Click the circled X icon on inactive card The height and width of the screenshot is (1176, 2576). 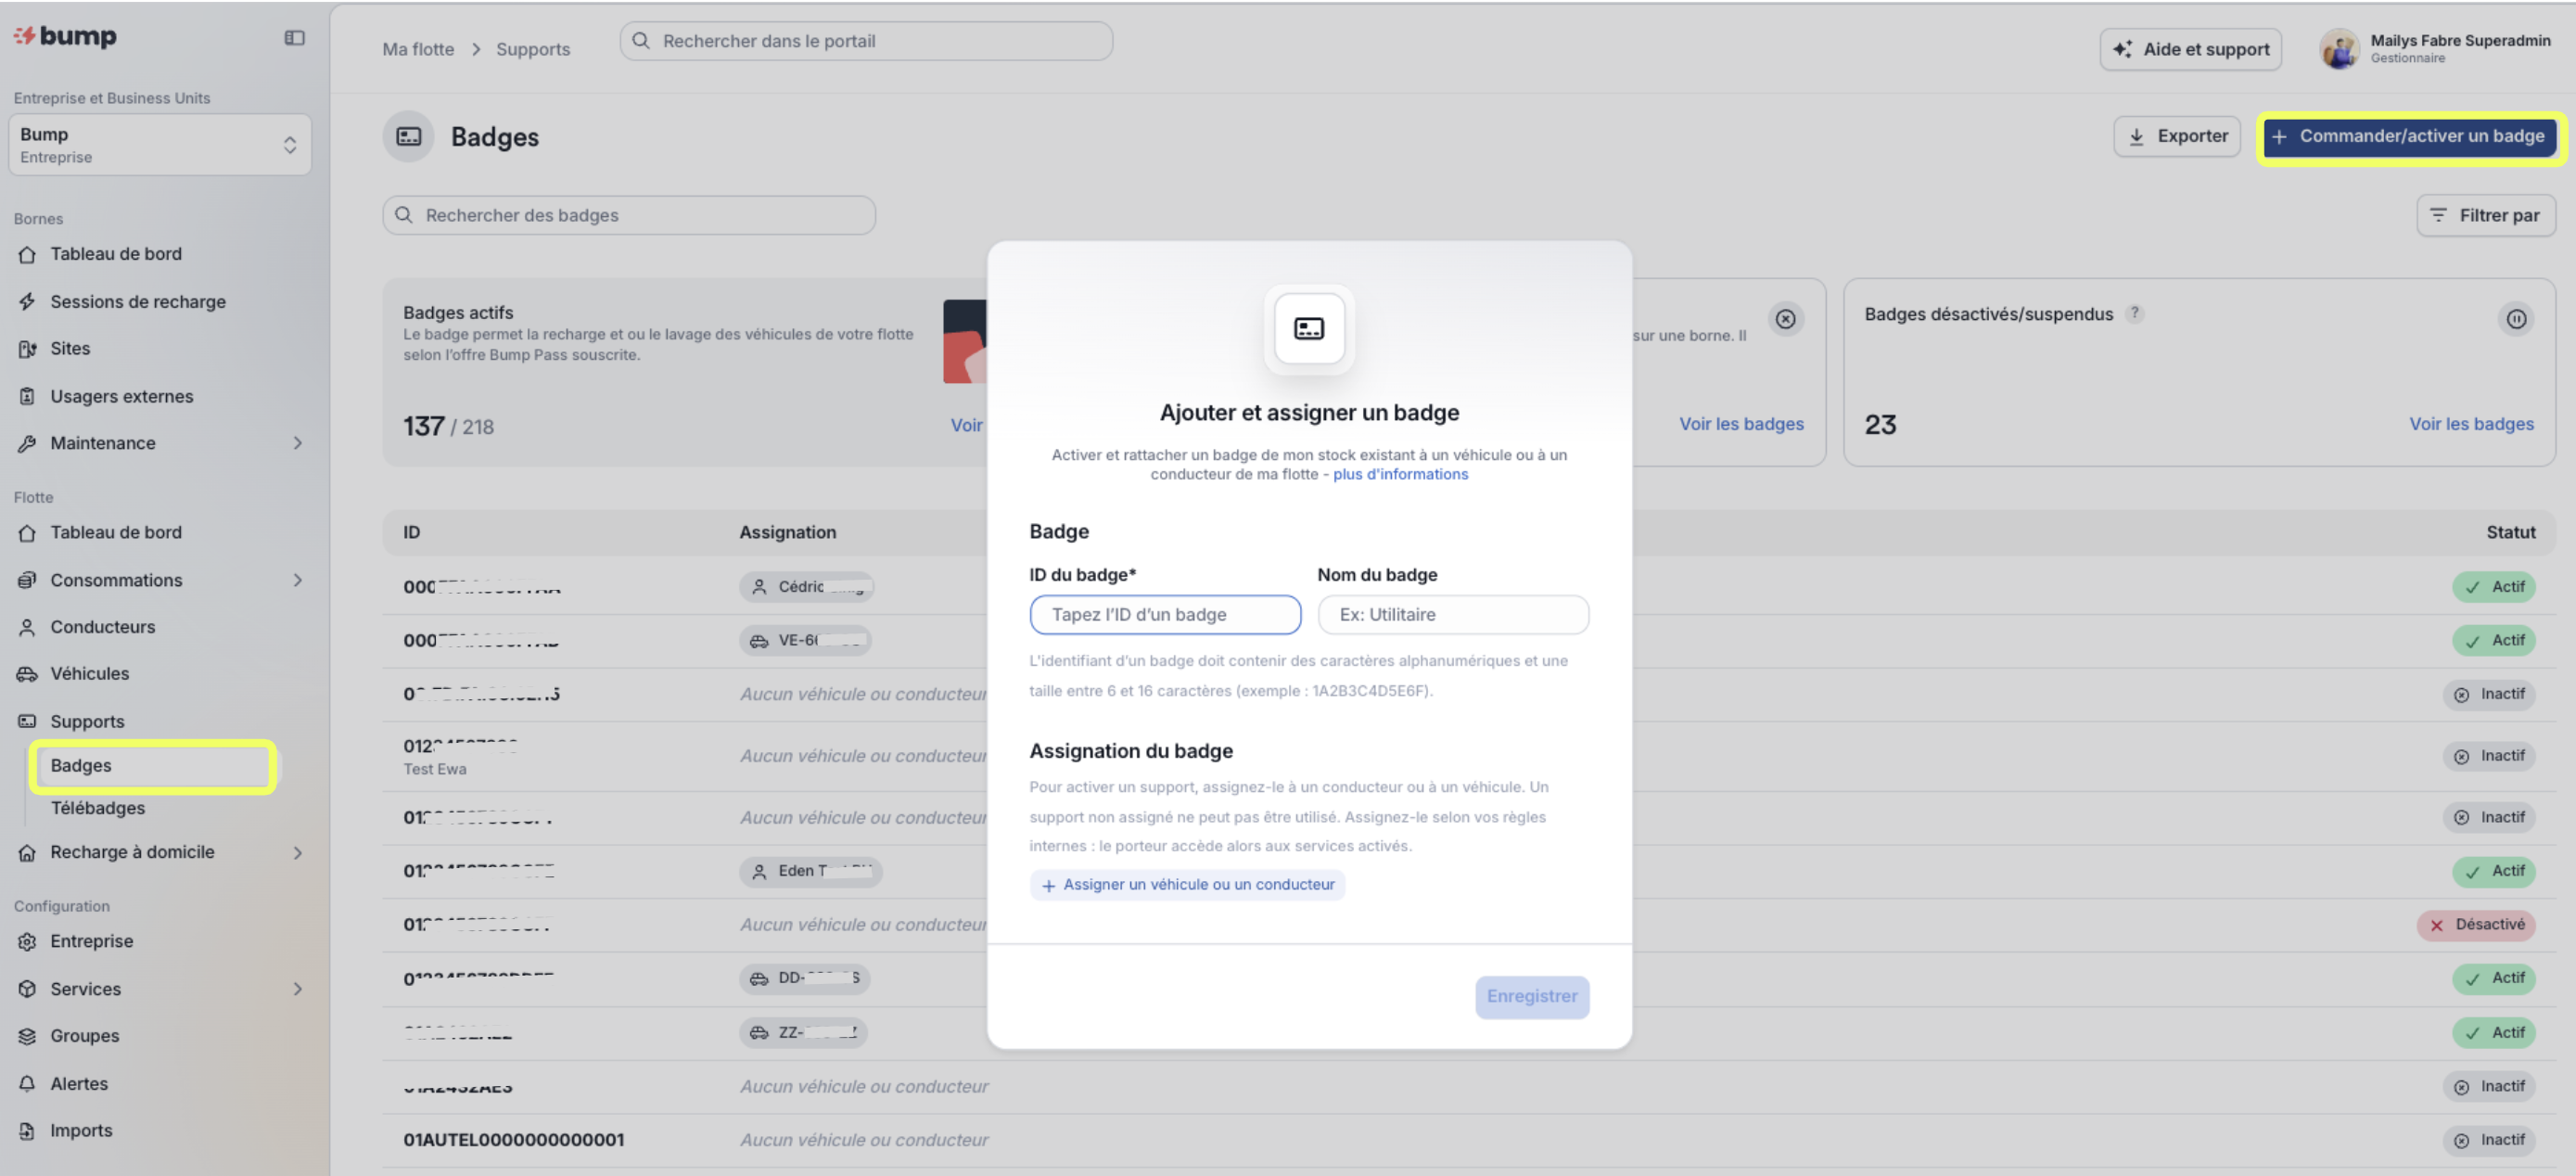[1785, 319]
